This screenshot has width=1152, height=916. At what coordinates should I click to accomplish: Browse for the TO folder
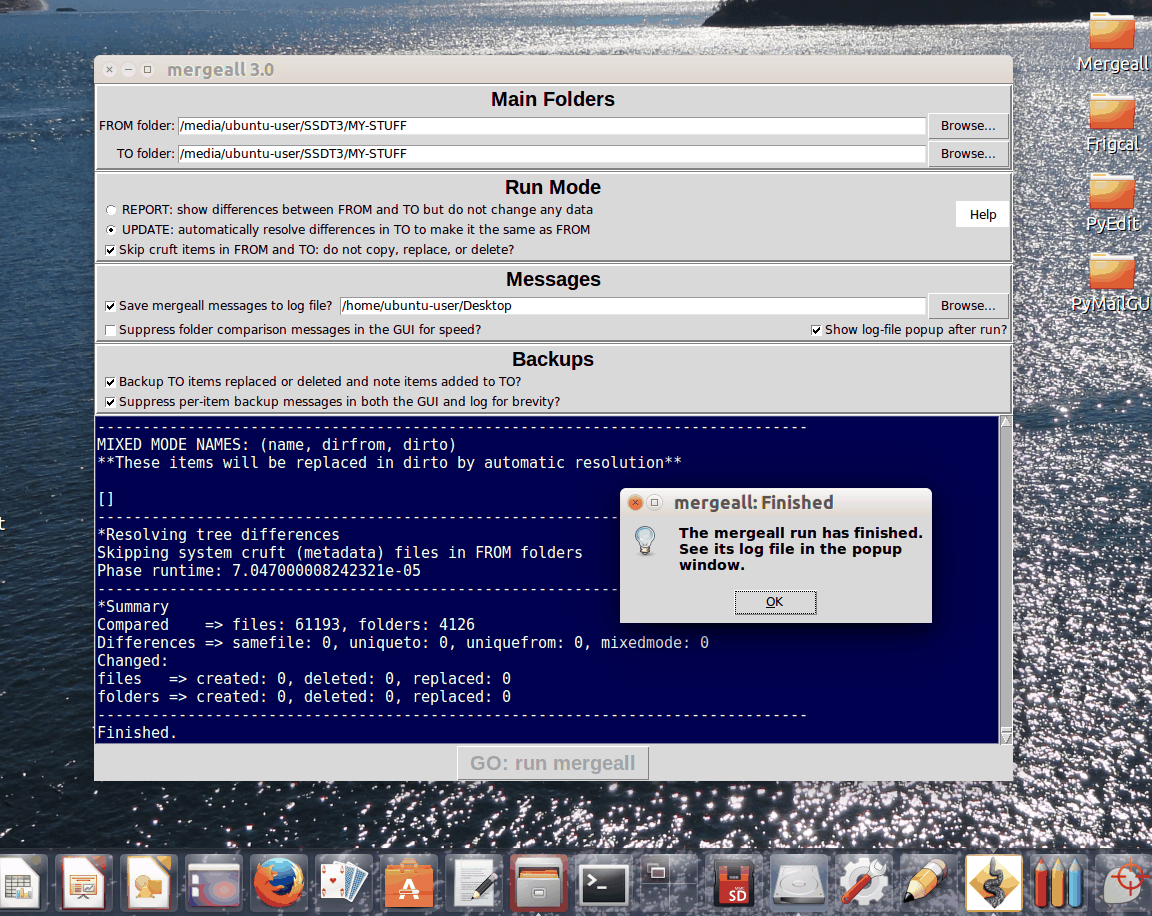968,154
